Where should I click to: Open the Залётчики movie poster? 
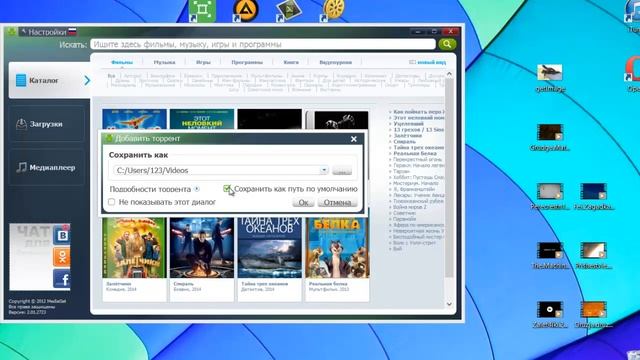134,247
